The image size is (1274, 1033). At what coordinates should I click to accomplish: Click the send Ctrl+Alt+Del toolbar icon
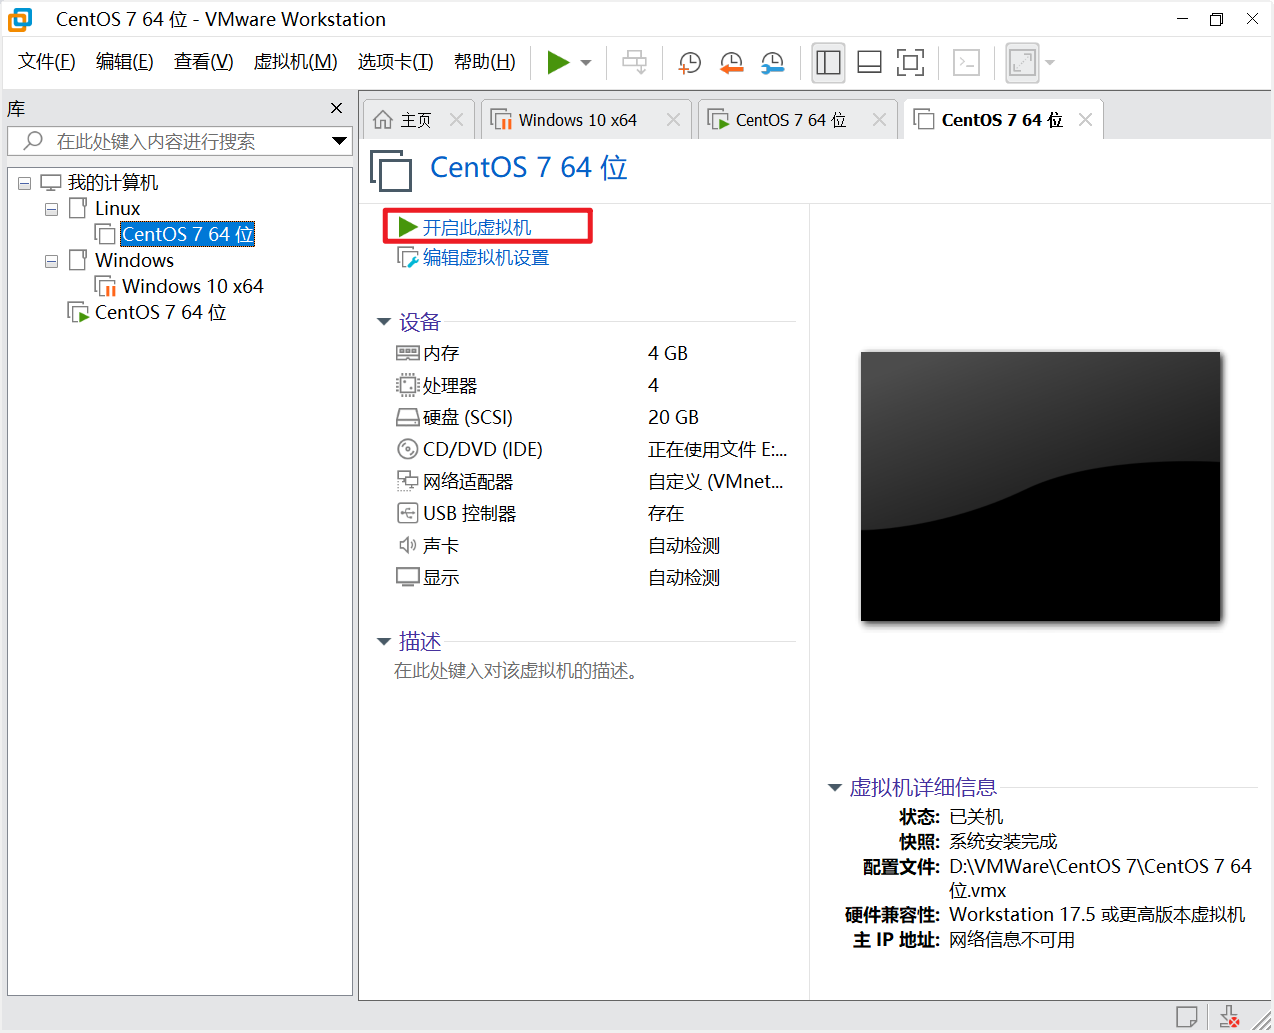(634, 63)
